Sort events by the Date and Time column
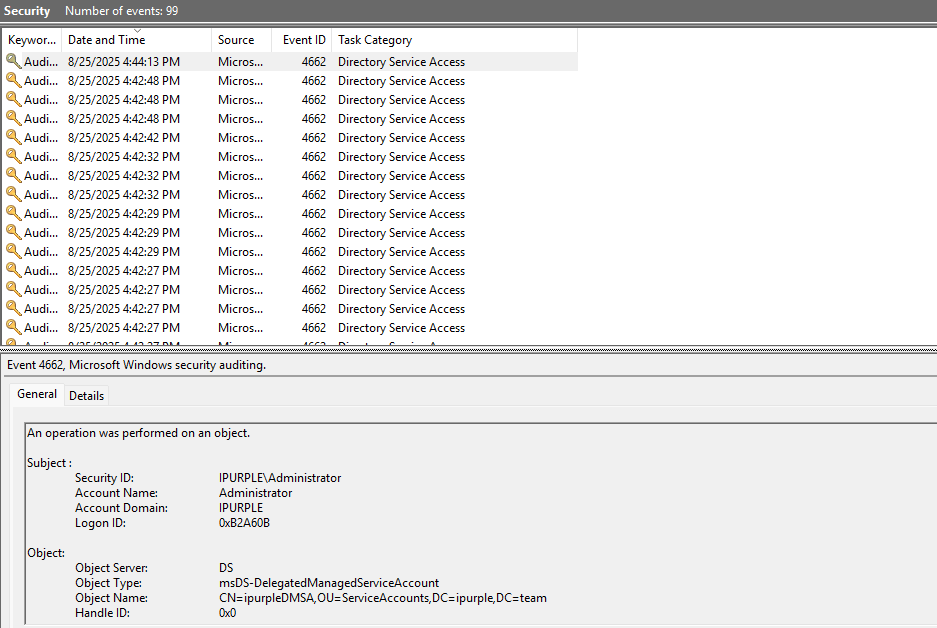This screenshot has width=937, height=628. tap(106, 40)
